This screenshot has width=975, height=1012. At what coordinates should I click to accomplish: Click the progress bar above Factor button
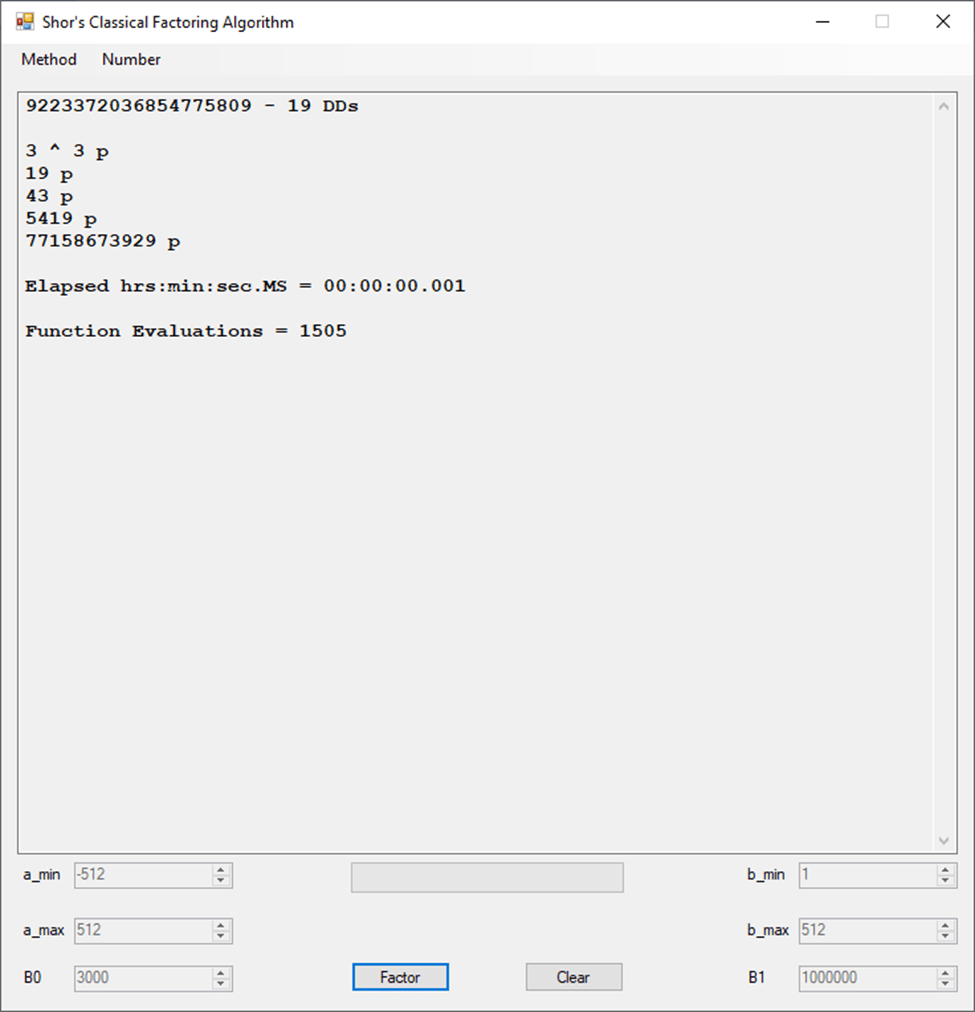coord(487,877)
